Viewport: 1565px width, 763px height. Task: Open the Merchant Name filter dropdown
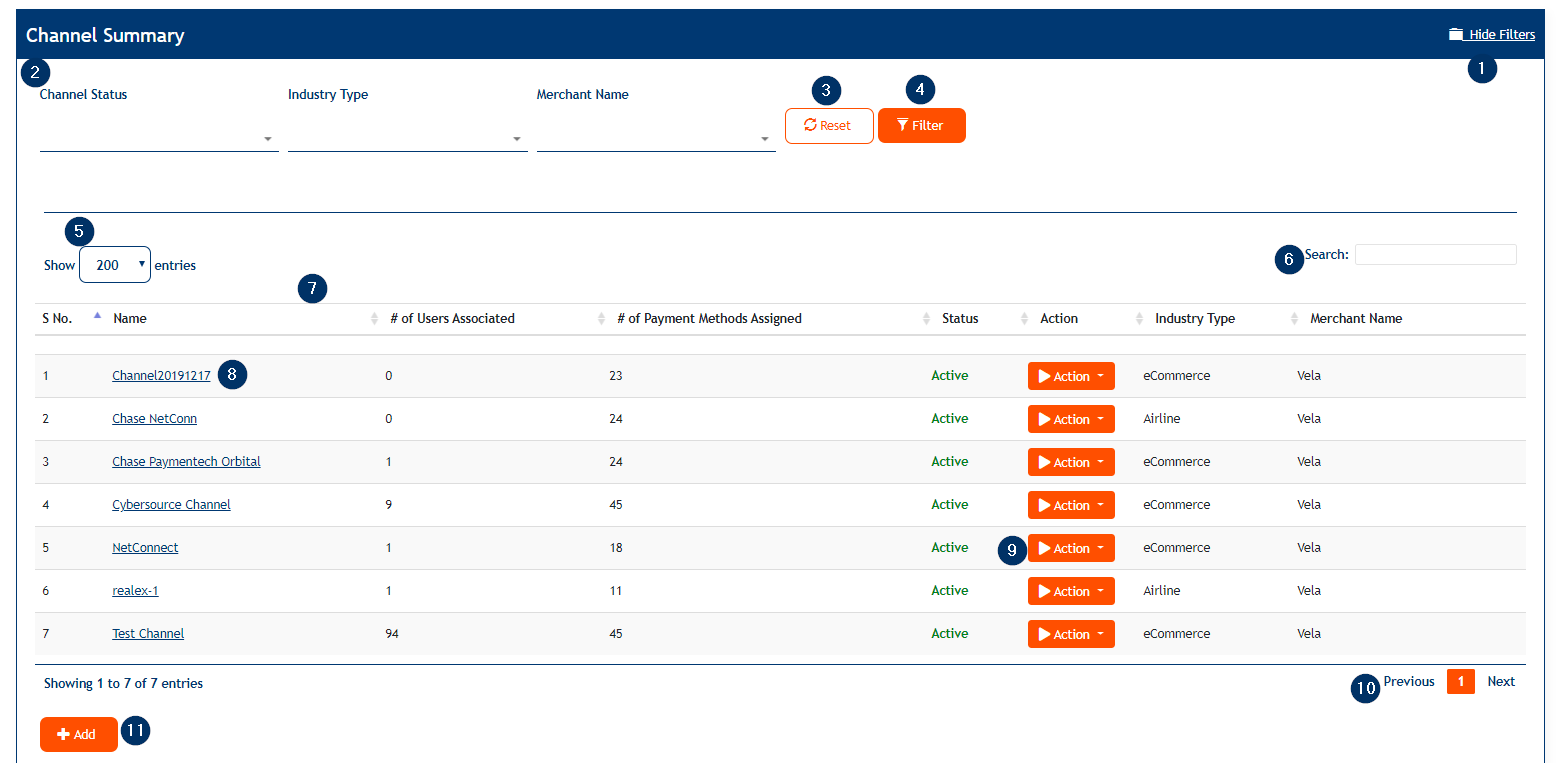tap(656, 139)
